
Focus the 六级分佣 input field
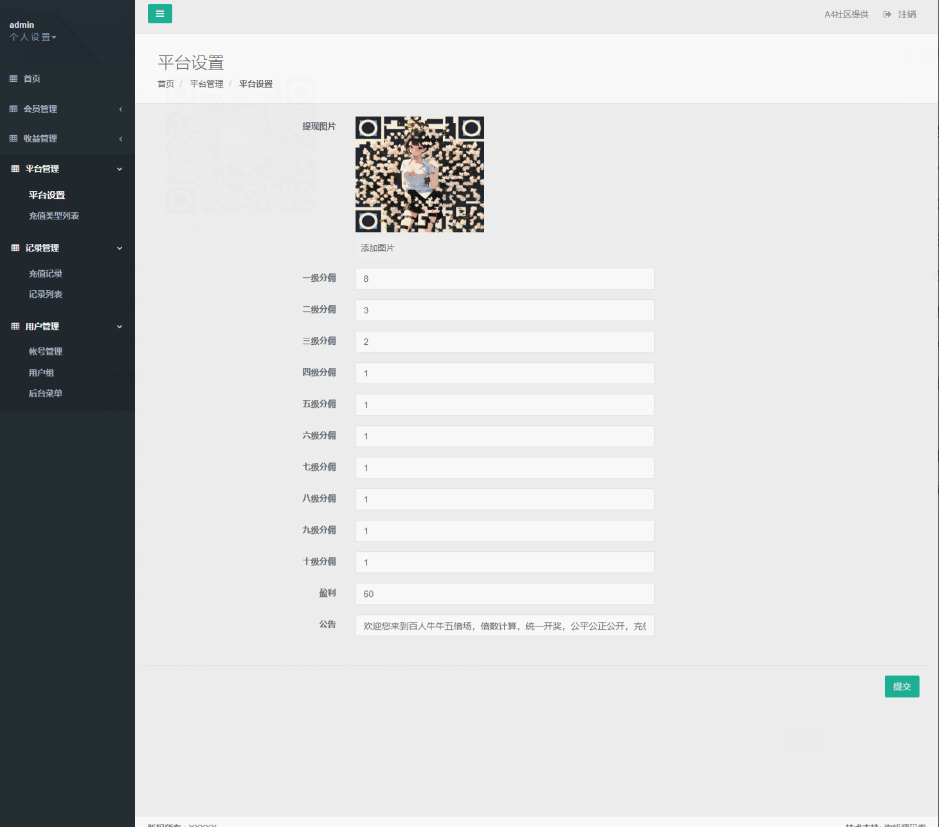[x=505, y=436]
